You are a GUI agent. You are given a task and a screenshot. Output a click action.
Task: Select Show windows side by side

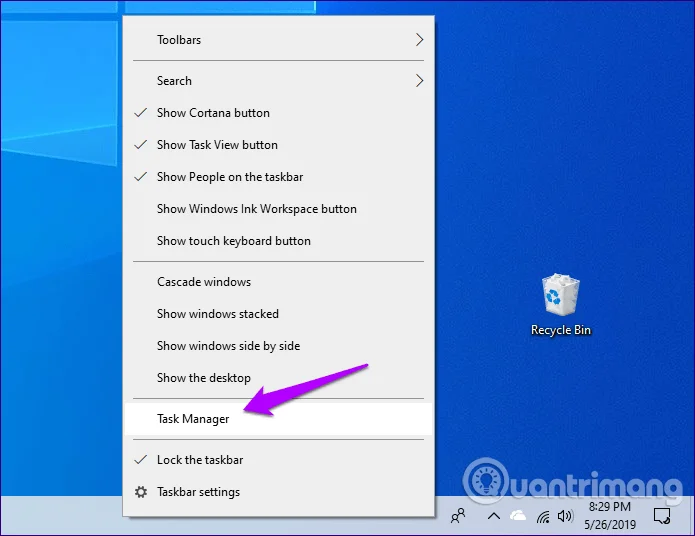pos(278,346)
